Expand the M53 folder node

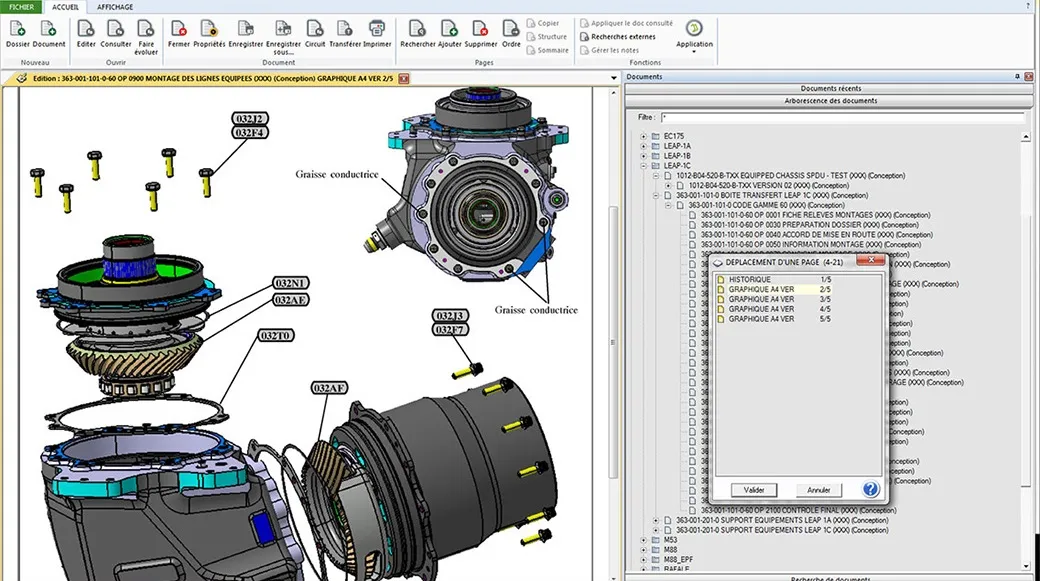coord(644,540)
